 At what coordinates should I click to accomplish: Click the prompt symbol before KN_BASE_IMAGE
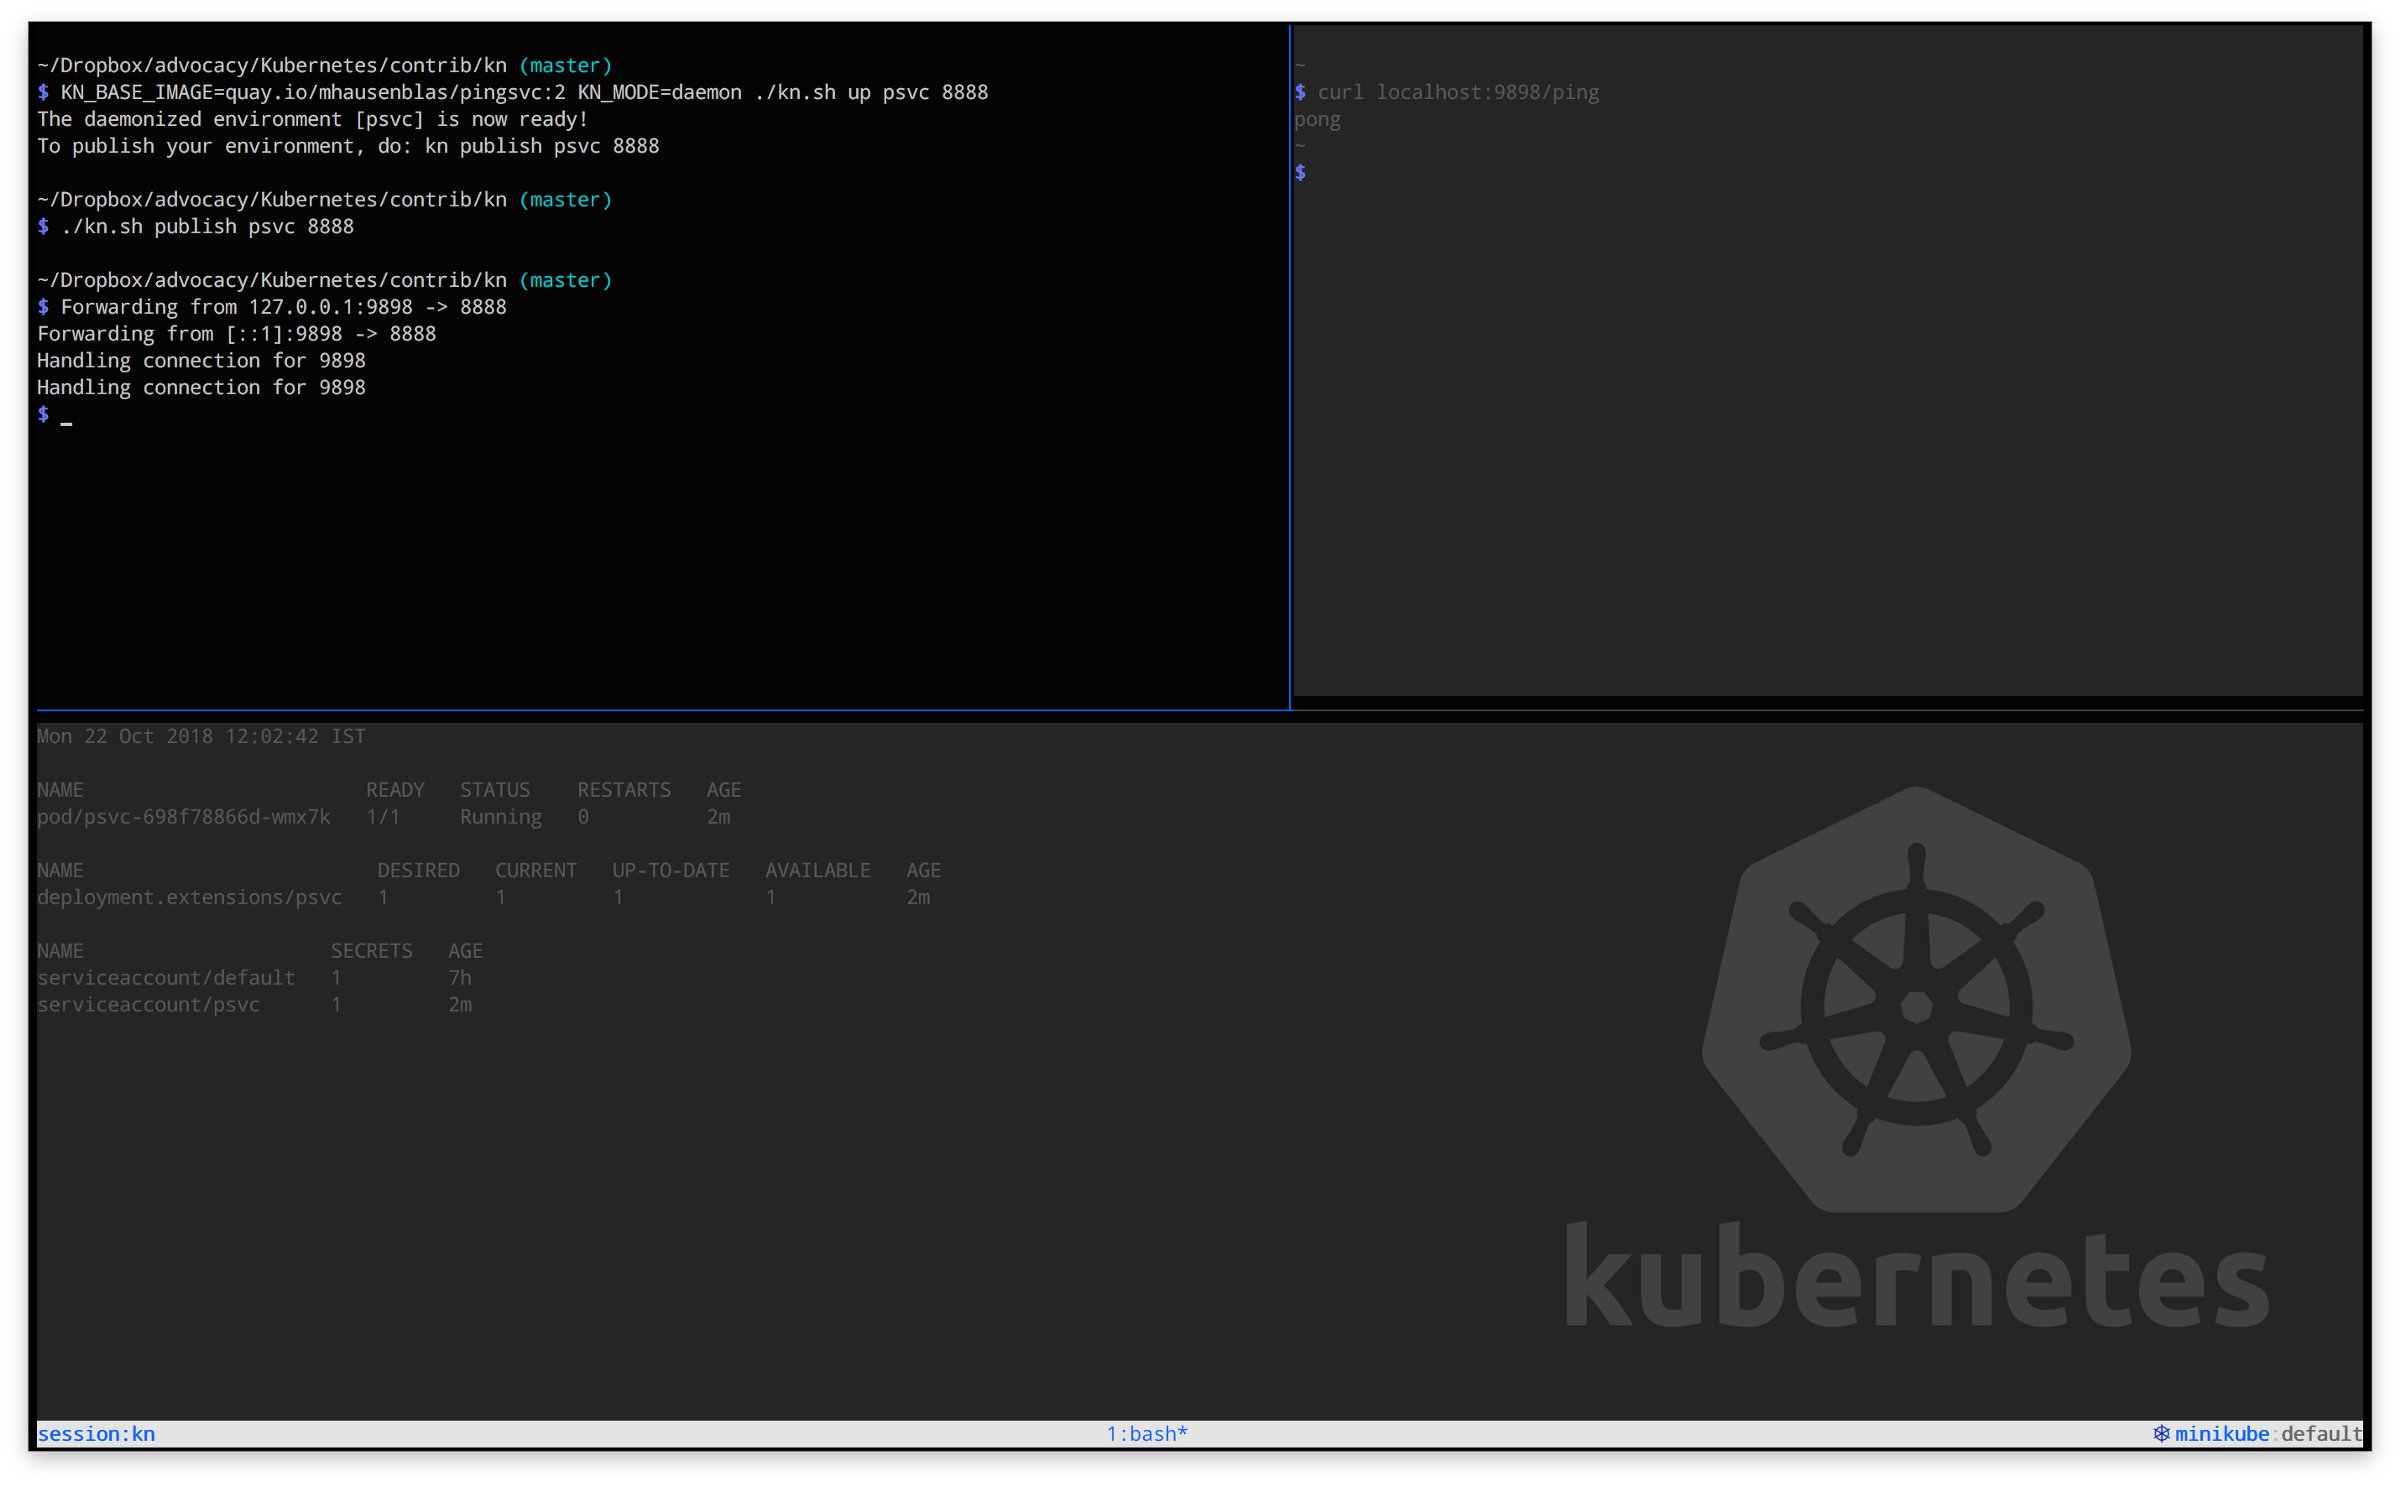43,92
